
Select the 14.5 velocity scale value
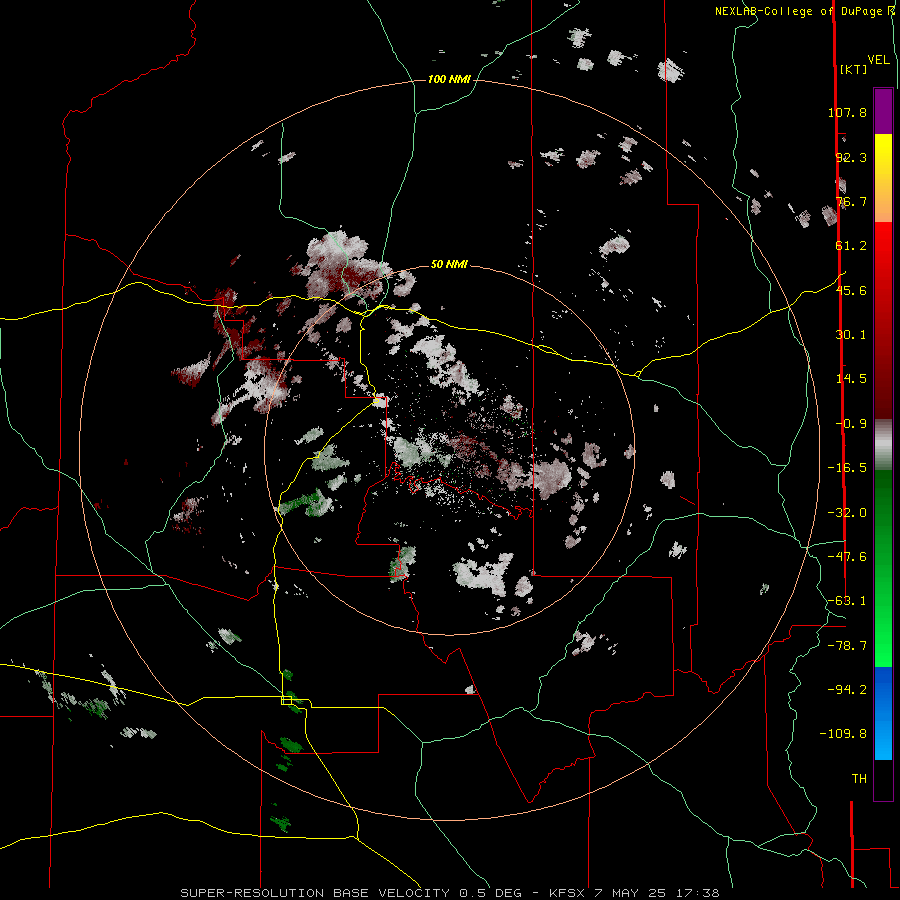coord(851,379)
